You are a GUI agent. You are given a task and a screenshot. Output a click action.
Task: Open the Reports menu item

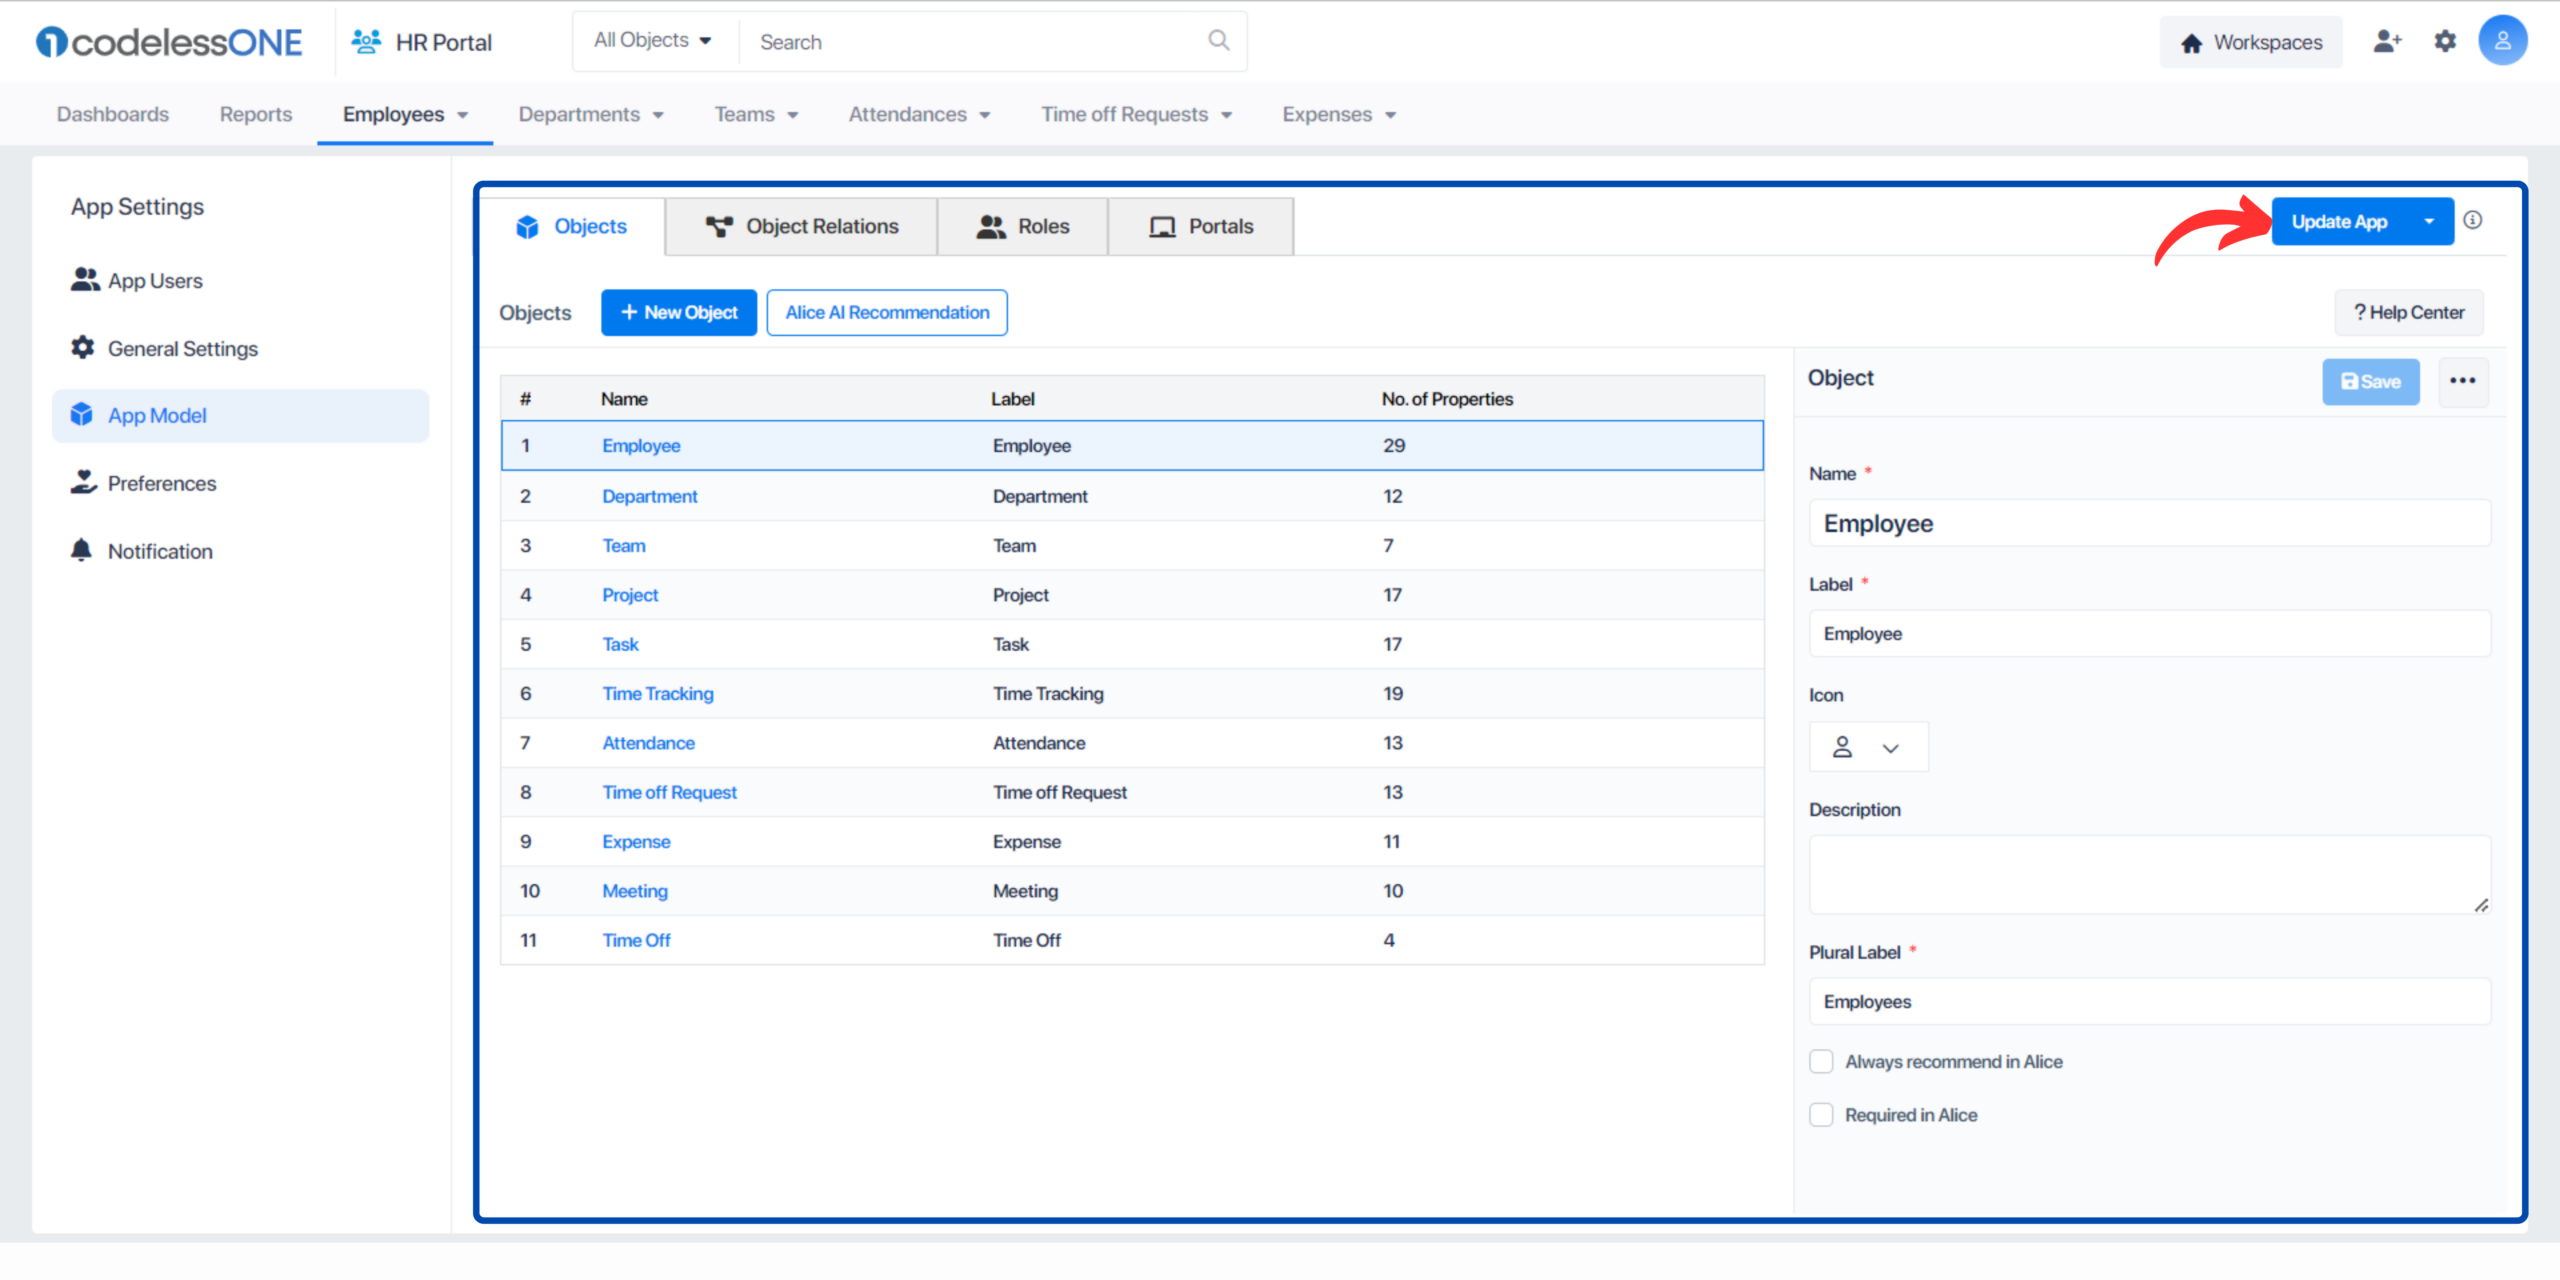(x=256, y=114)
